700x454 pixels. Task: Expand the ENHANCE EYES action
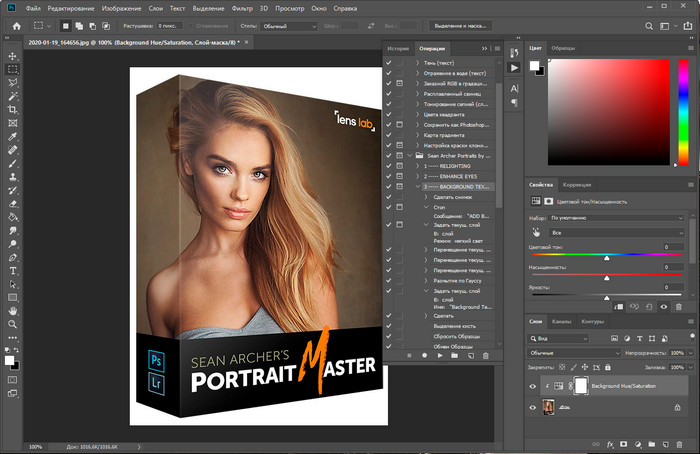pyautogui.click(x=416, y=176)
